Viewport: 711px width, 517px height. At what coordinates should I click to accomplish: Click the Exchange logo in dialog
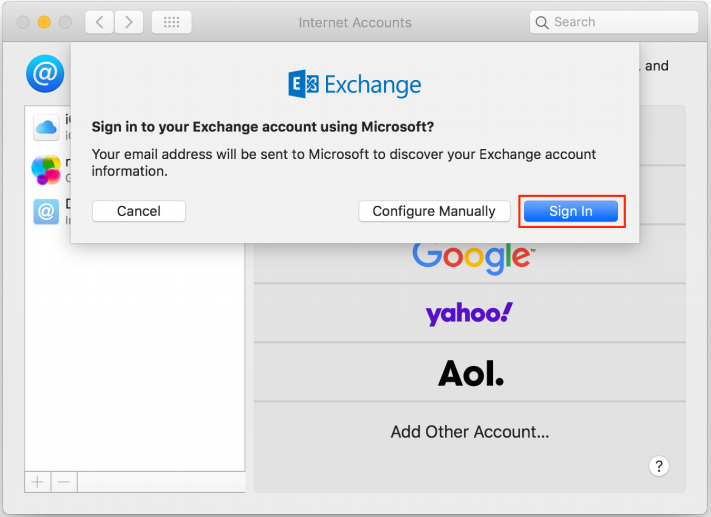click(x=355, y=84)
